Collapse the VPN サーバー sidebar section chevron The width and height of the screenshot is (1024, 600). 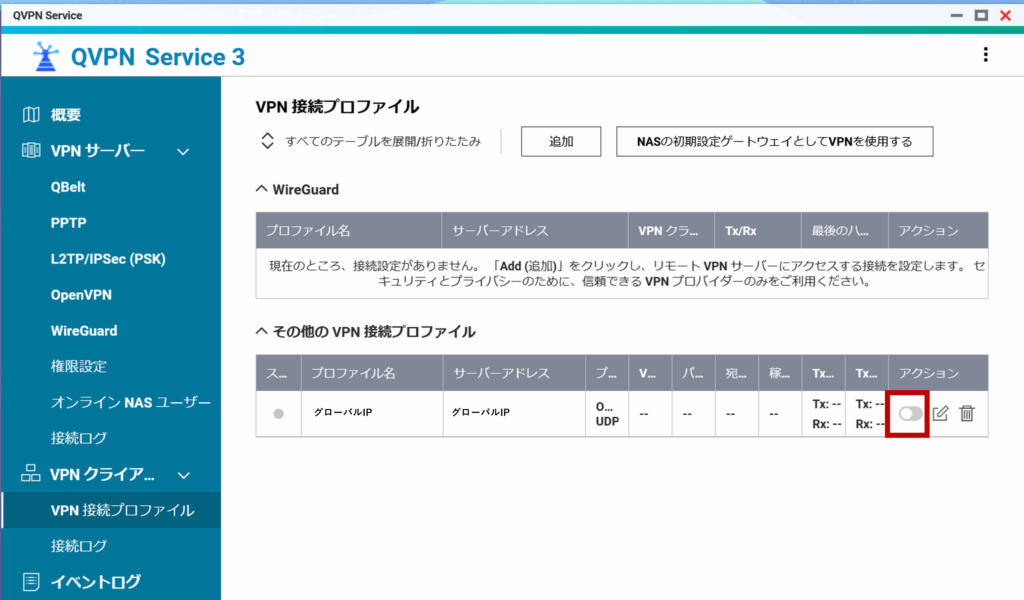[183, 152]
